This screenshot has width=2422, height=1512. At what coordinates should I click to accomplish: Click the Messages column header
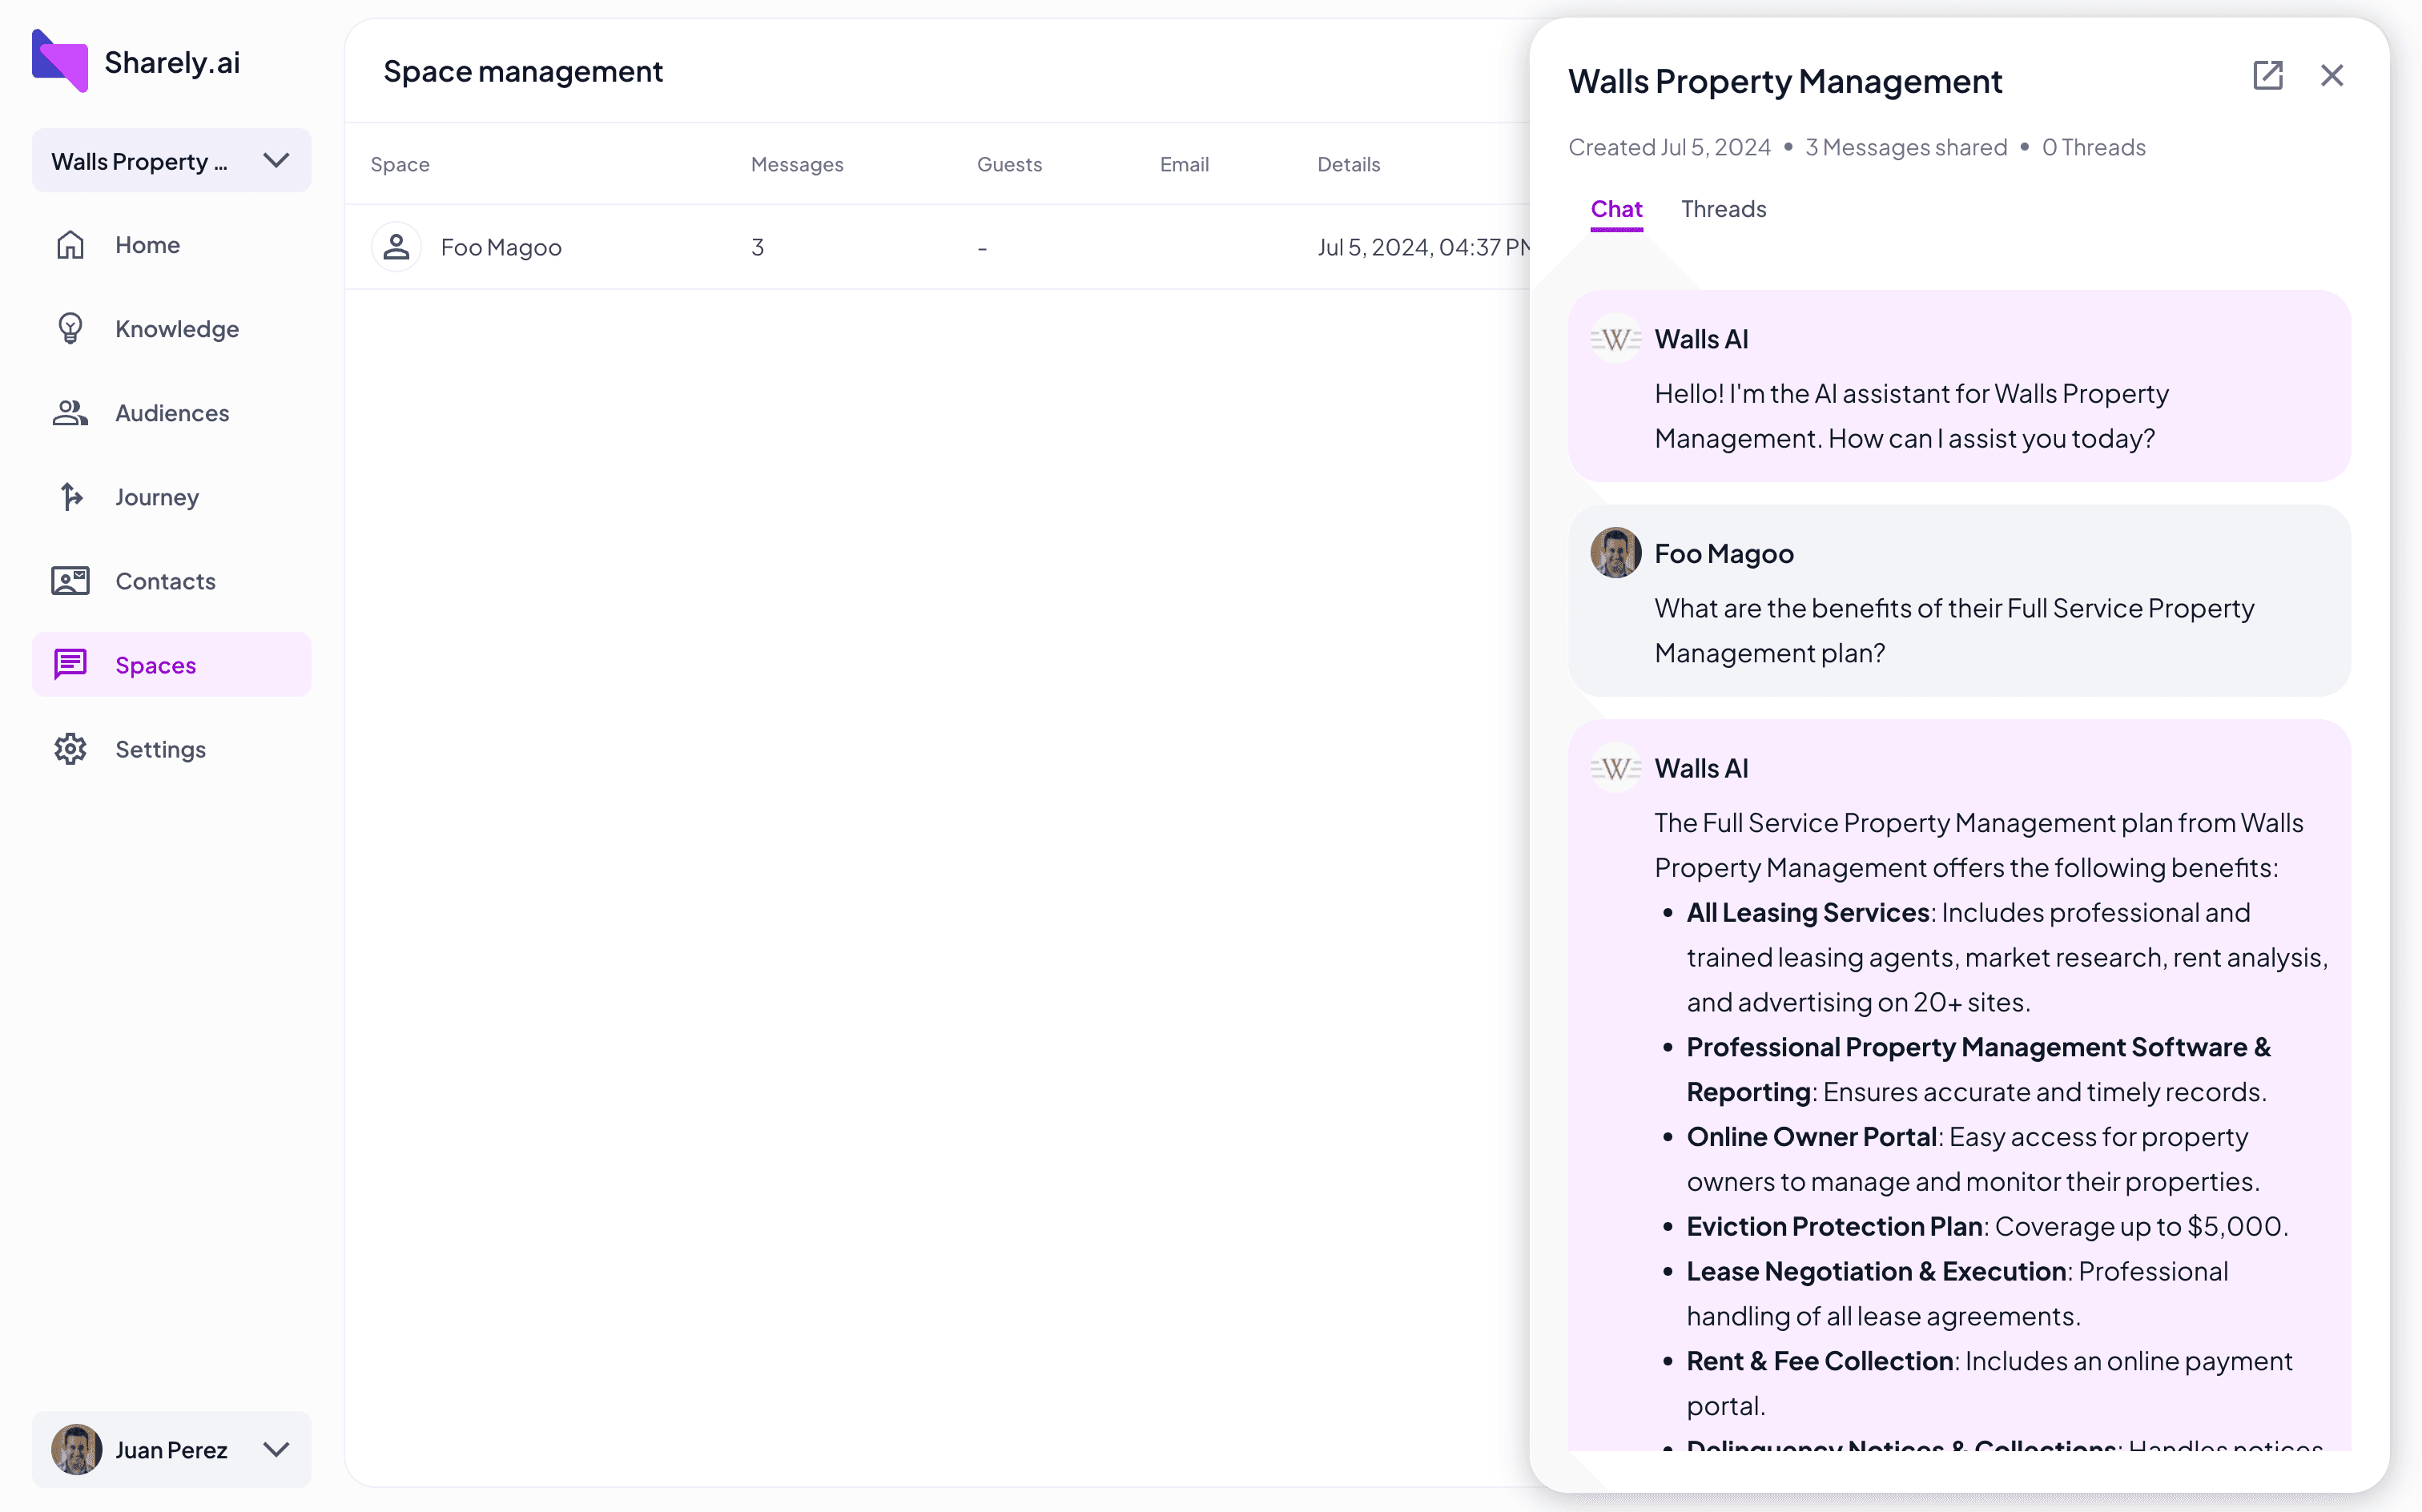point(797,164)
